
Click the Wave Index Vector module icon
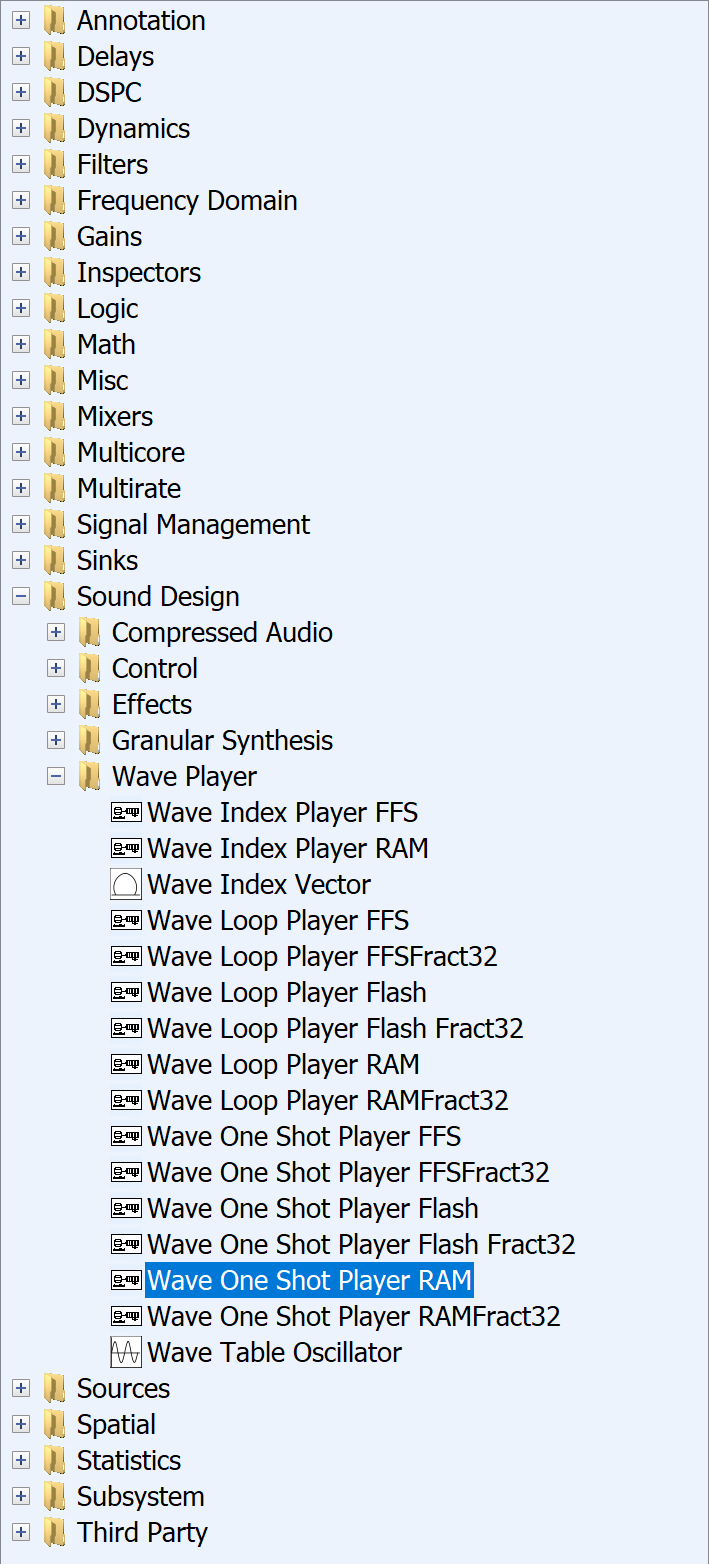(x=126, y=885)
